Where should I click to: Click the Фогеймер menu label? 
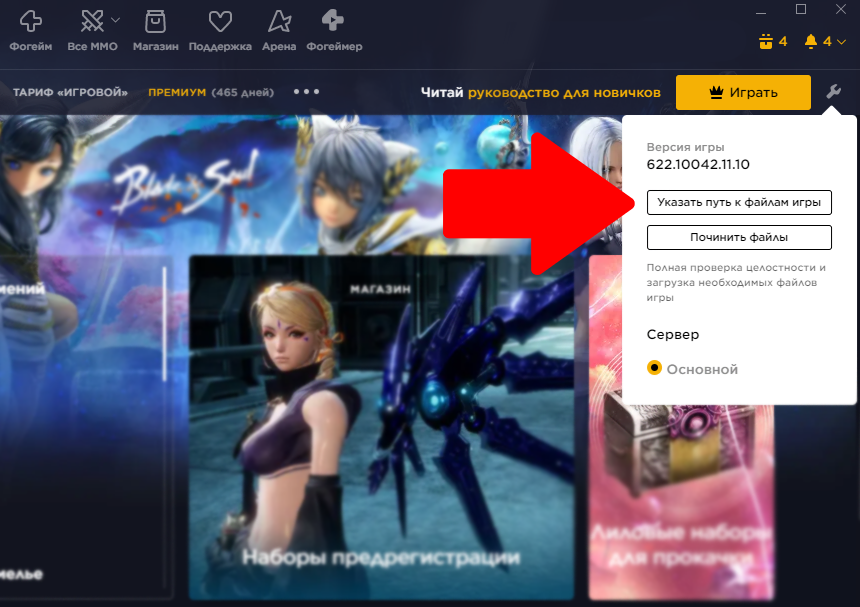(334, 47)
